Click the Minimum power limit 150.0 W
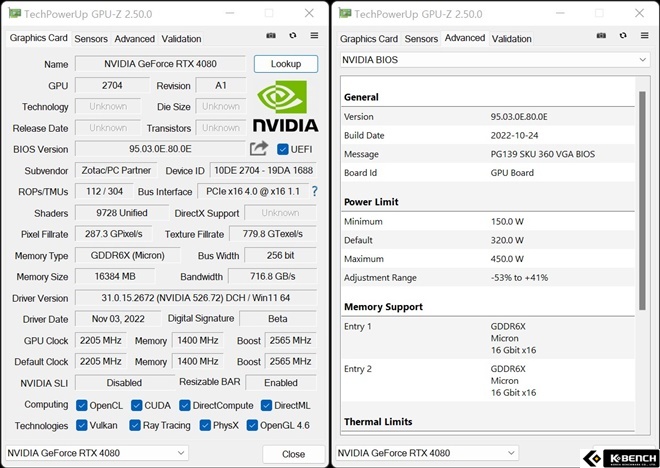 point(507,221)
